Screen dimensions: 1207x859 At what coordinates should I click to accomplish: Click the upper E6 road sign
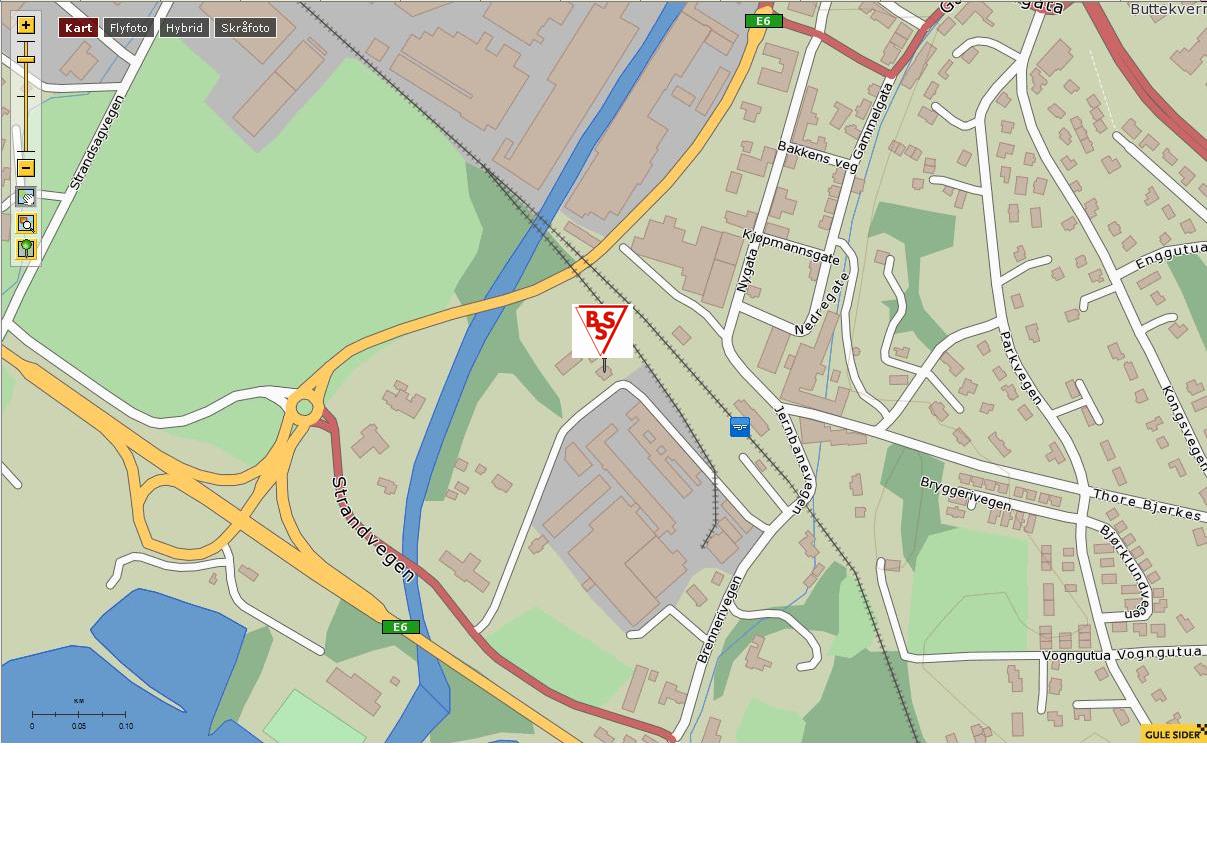coord(763,21)
